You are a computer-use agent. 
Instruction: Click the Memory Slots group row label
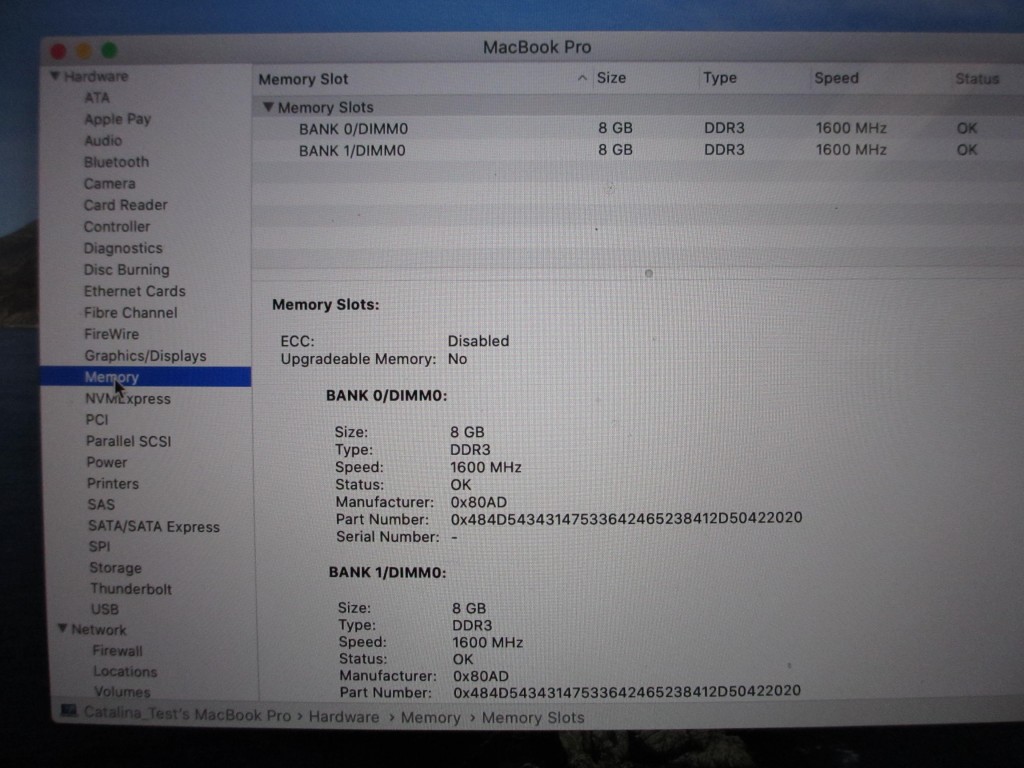(x=325, y=107)
